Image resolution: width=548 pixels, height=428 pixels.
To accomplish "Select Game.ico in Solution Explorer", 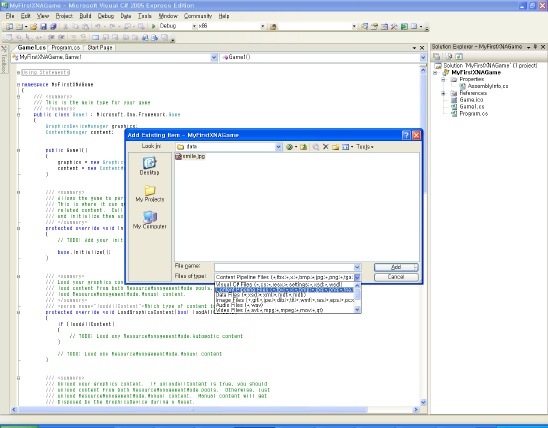I will 468,100.
